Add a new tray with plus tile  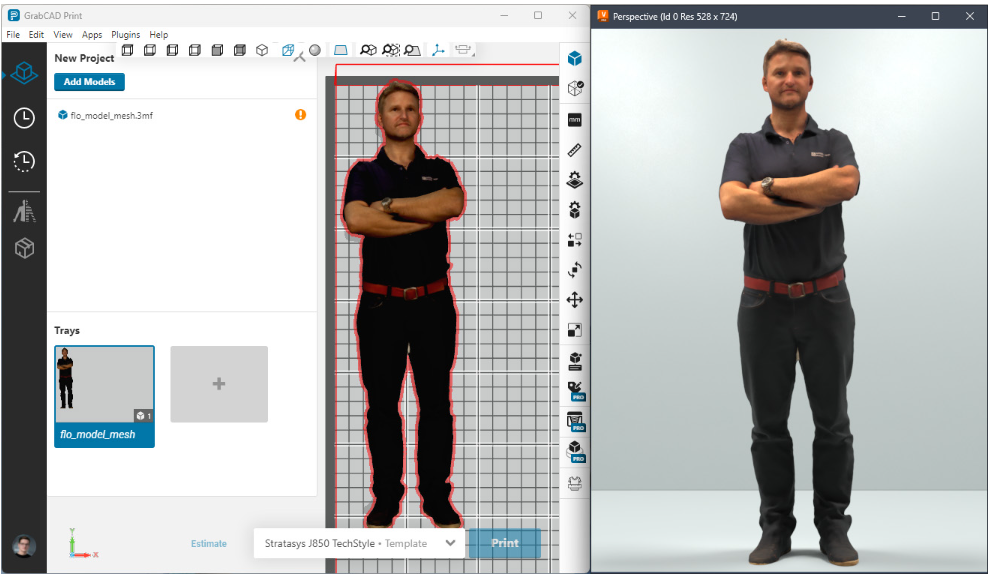pyautogui.click(x=219, y=384)
